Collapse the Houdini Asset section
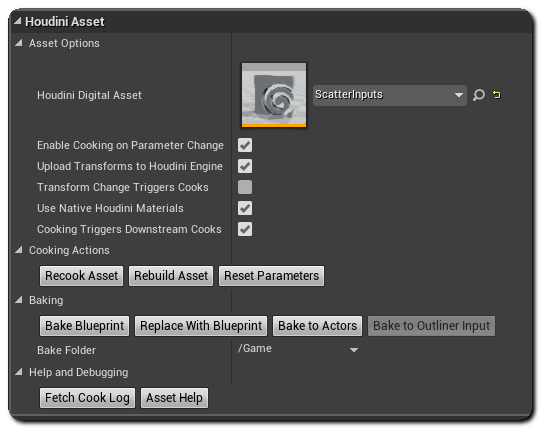The width and height of the screenshot is (540, 428). pos(17,21)
